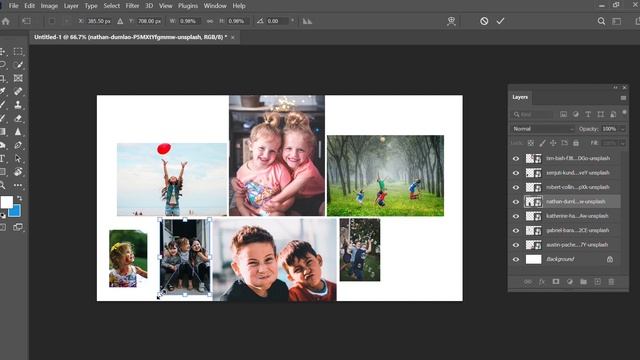Hide the robert-collin layer eye icon
This screenshot has width=640, height=360.
(516, 187)
